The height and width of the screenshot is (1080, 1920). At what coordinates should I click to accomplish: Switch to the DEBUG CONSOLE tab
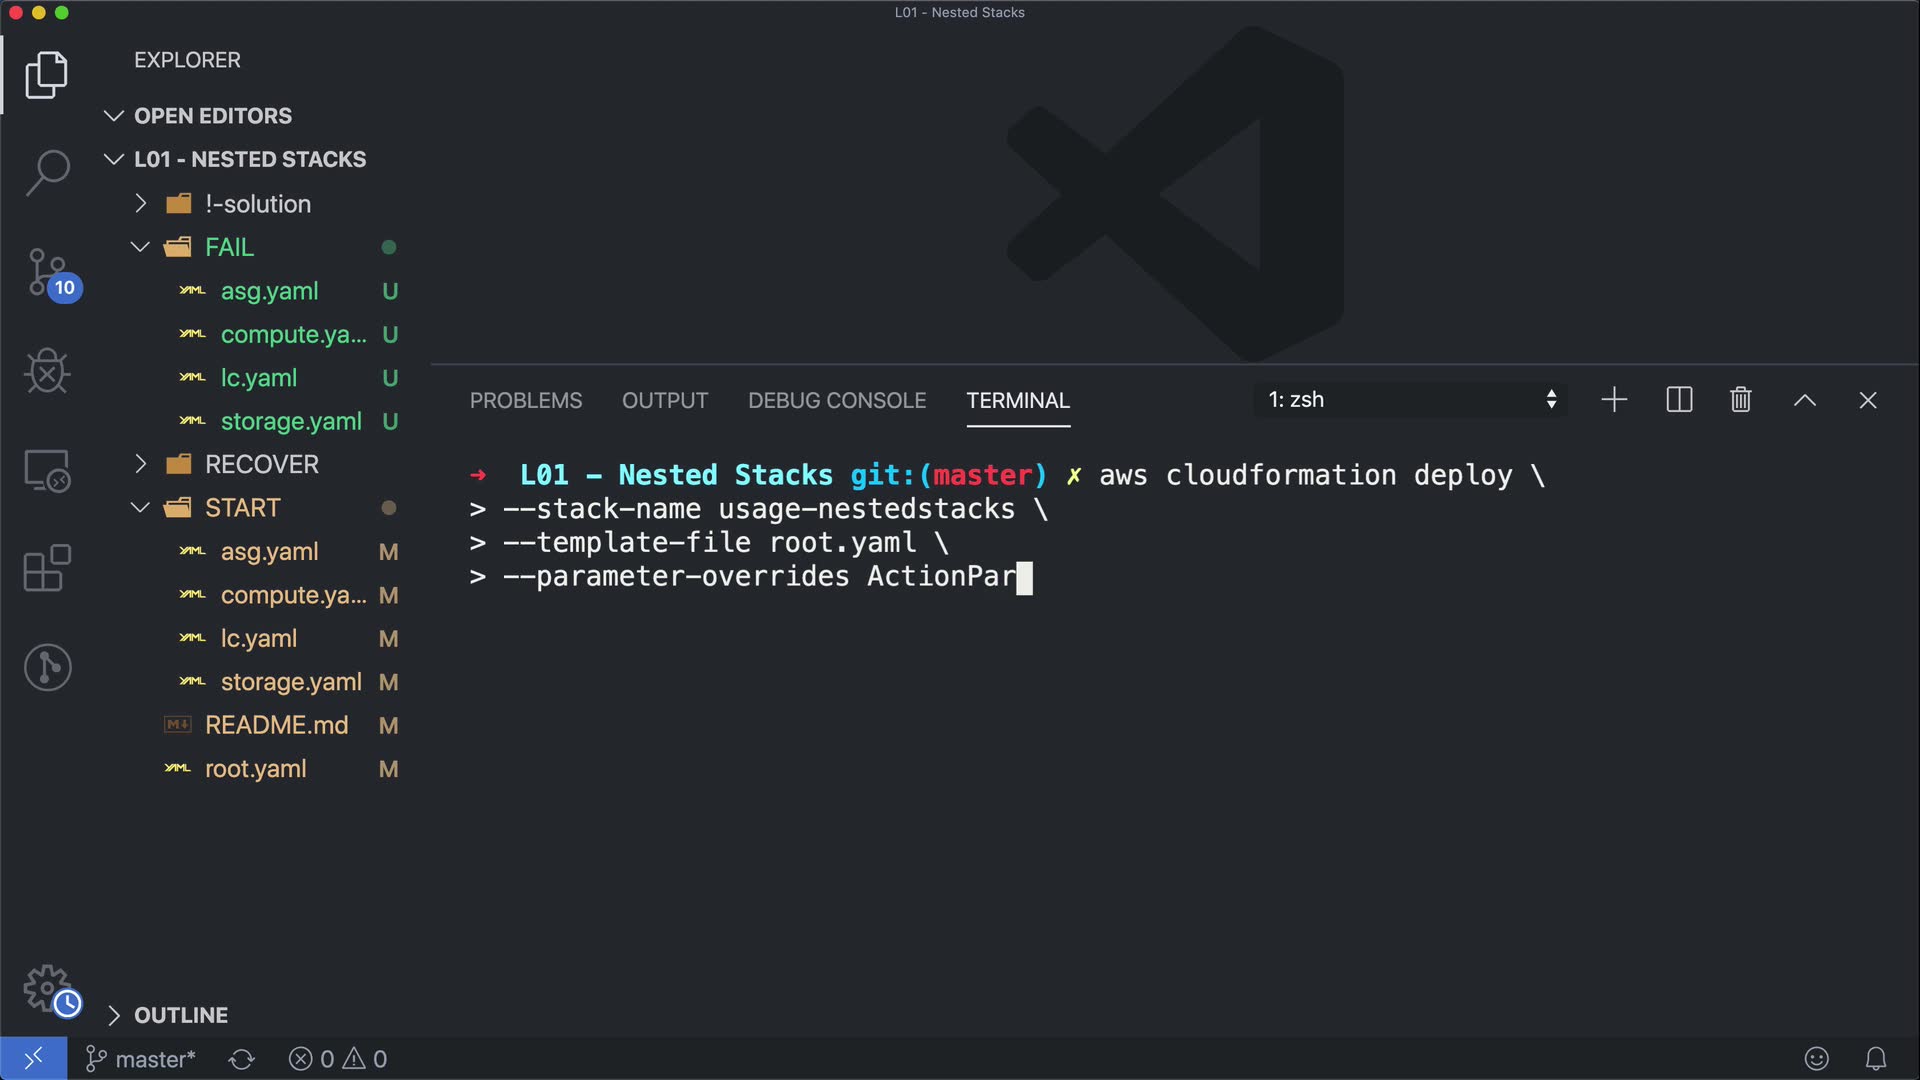837,400
